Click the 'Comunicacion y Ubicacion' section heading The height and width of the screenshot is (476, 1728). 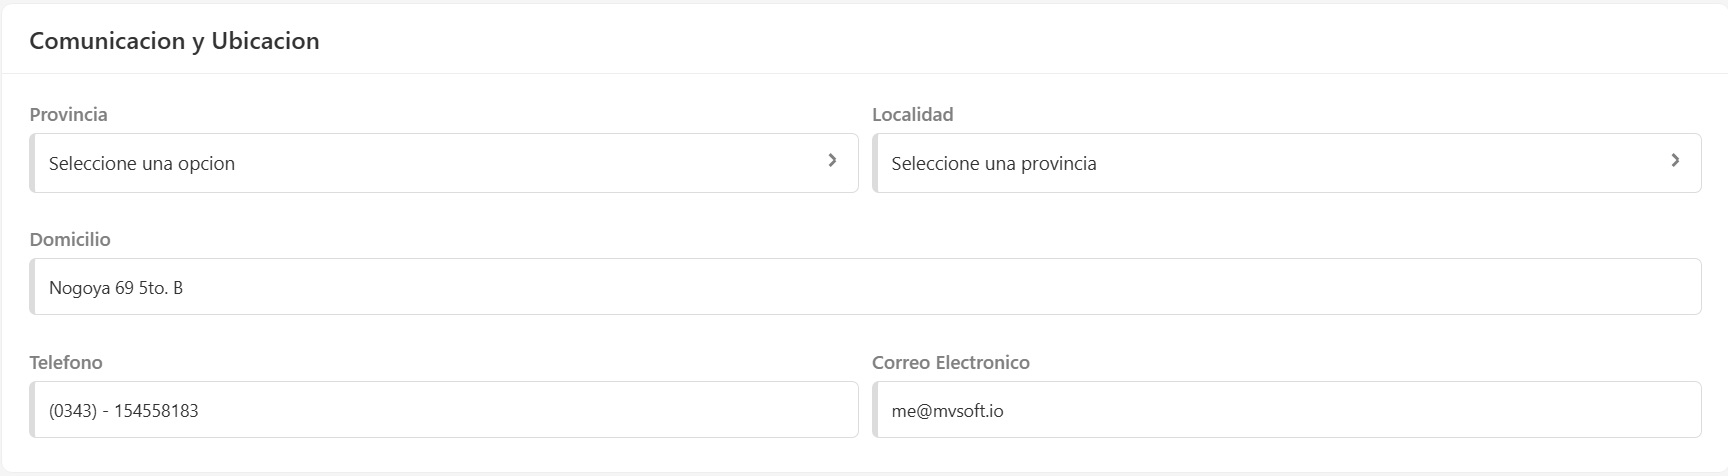174,41
